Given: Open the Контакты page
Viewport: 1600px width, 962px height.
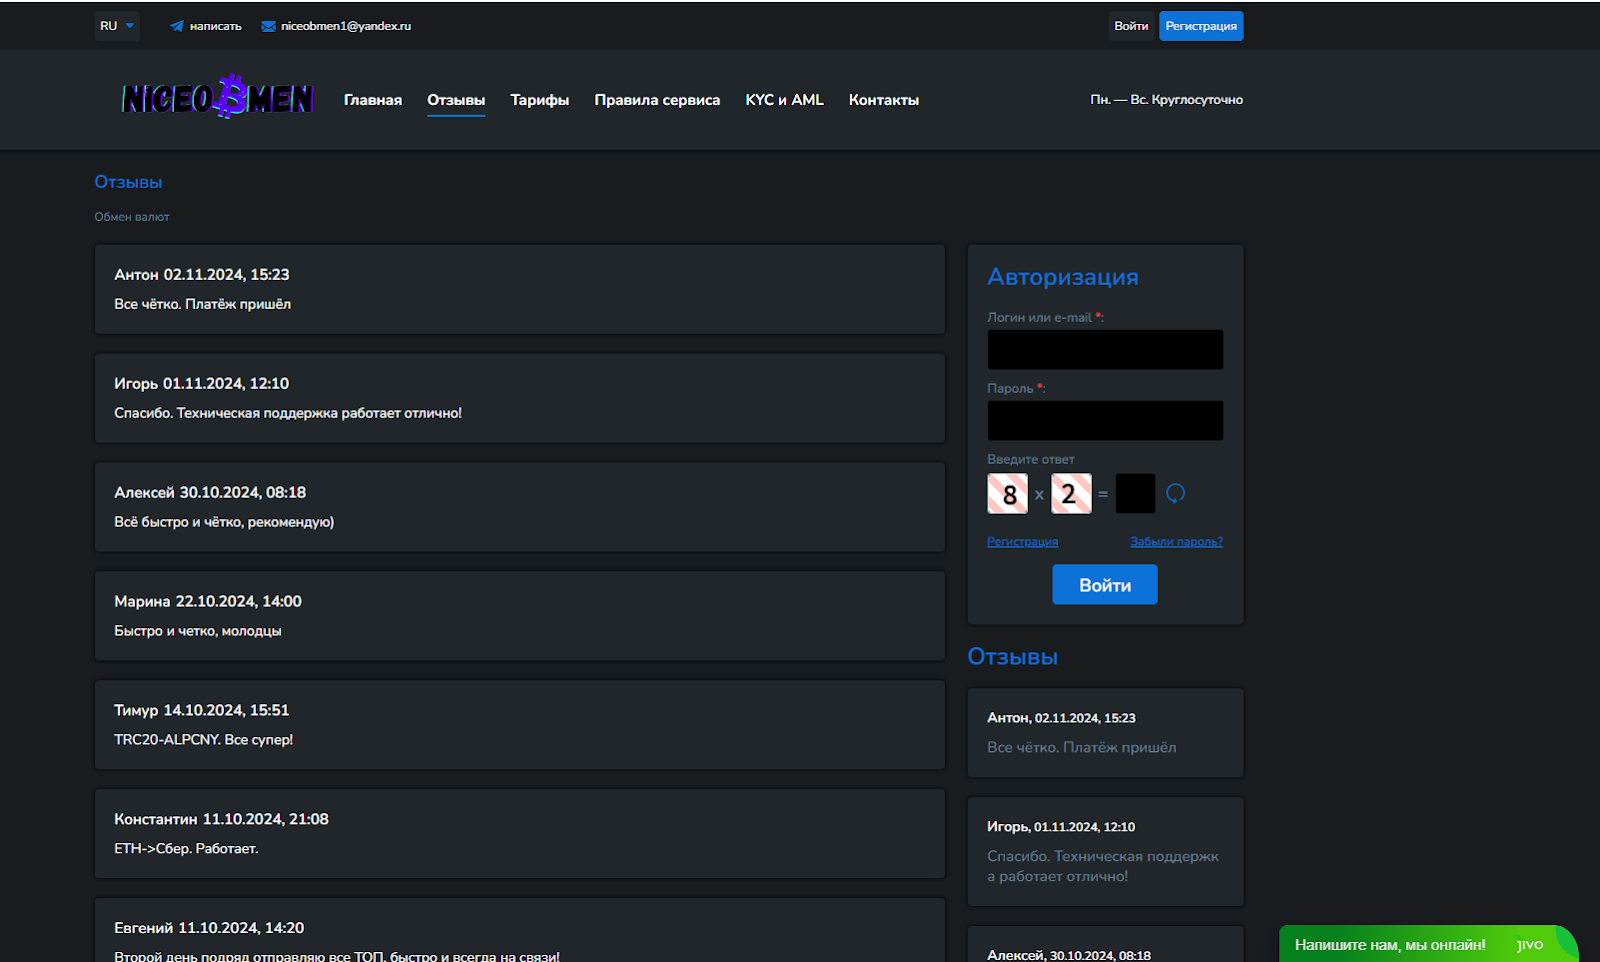Looking at the screenshot, I should click(x=883, y=100).
